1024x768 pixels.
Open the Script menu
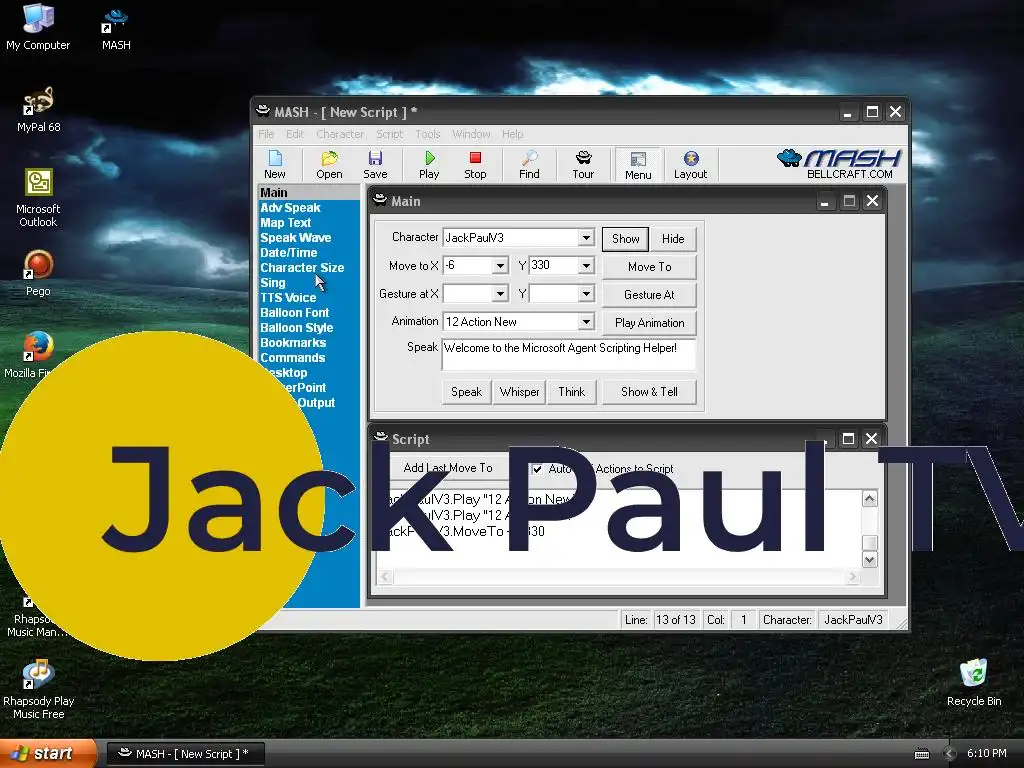tap(389, 134)
